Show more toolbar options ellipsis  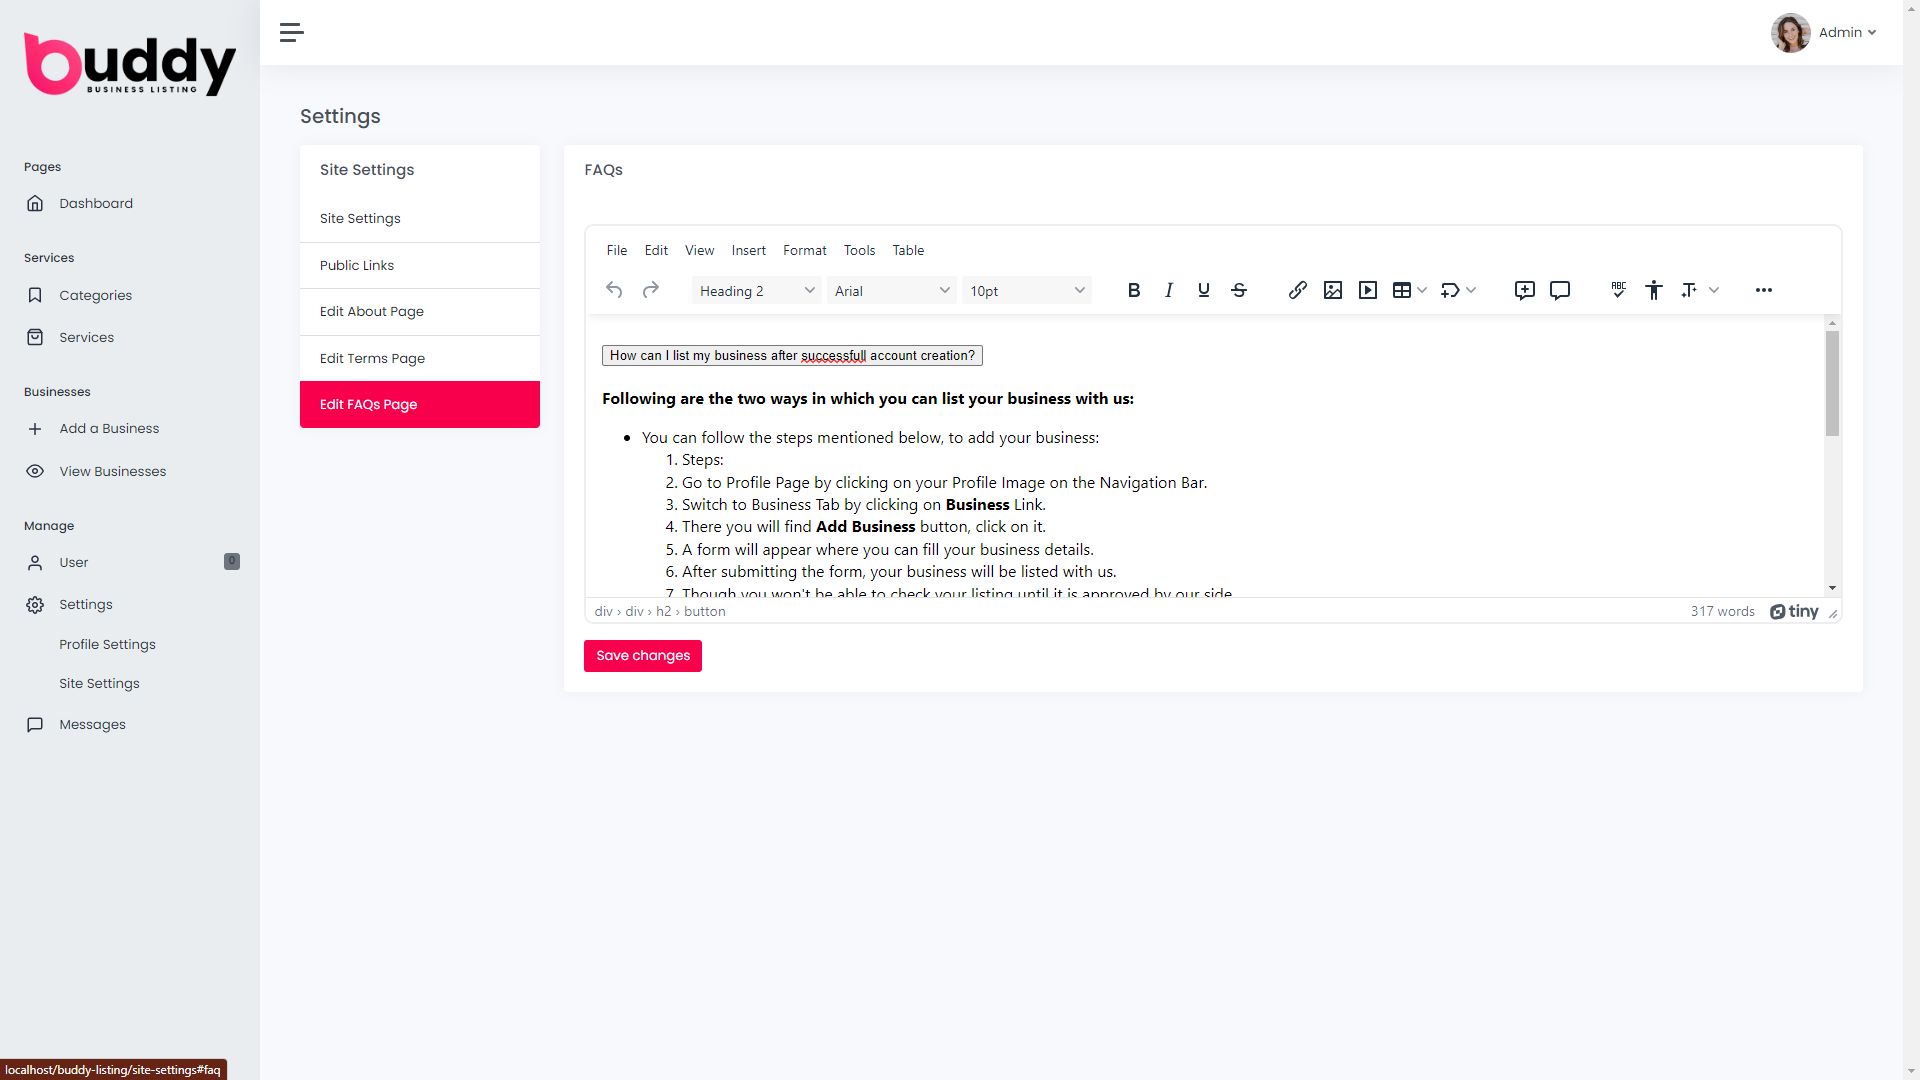[x=1763, y=290]
